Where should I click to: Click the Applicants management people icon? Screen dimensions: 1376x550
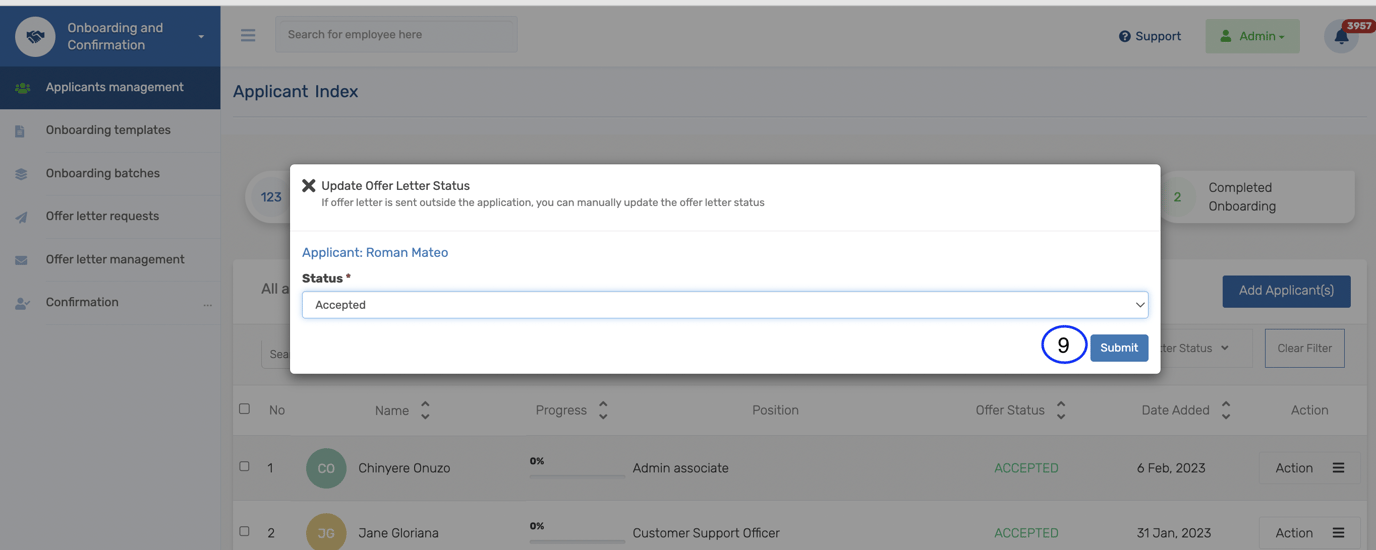[22, 88]
